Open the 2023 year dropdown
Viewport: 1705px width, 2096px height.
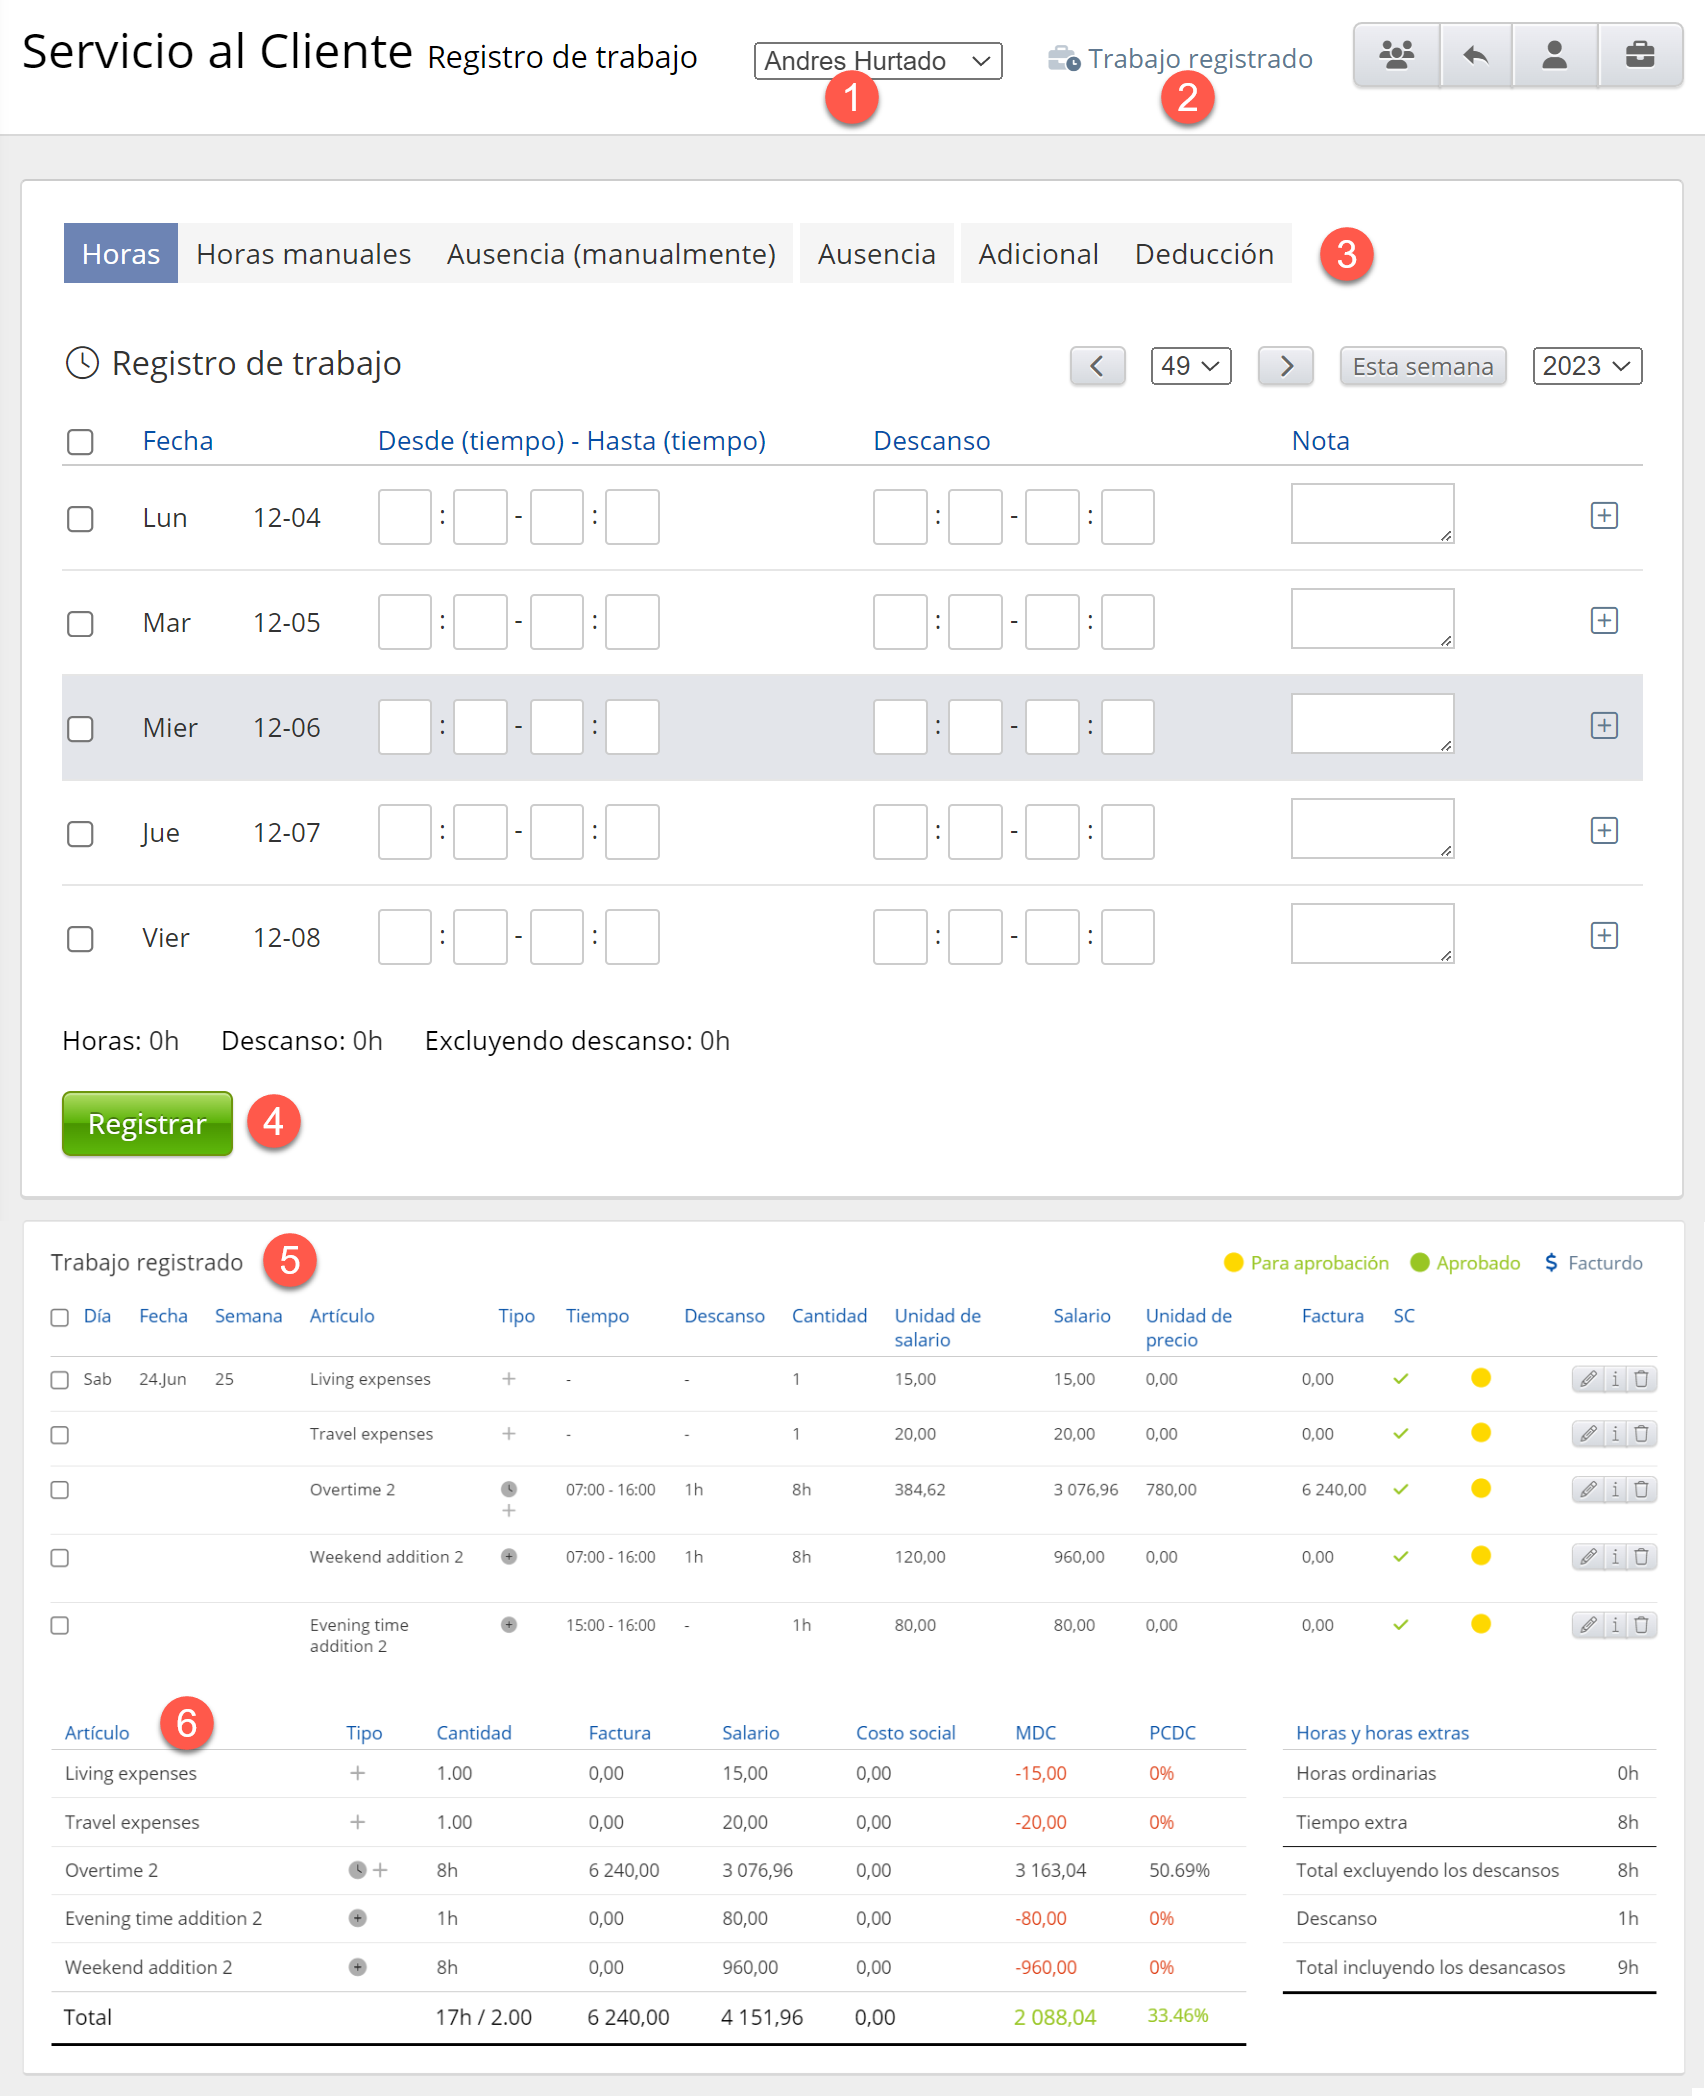(1586, 366)
